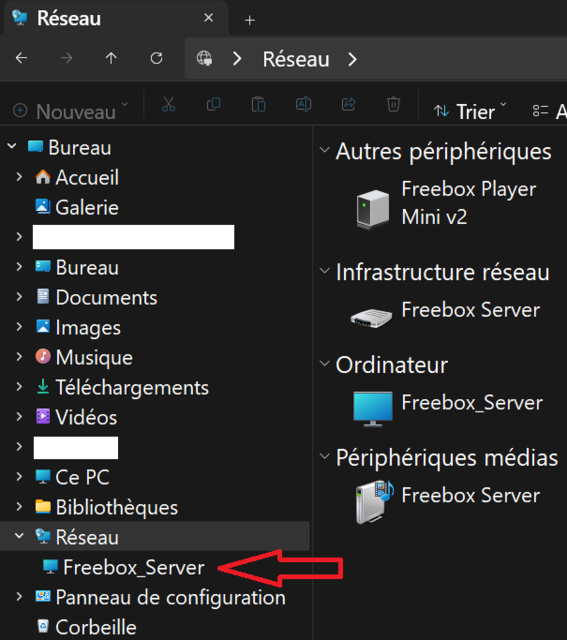The image size is (567, 640).
Task: Close the Réseau tab
Action: tap(209, 18)
